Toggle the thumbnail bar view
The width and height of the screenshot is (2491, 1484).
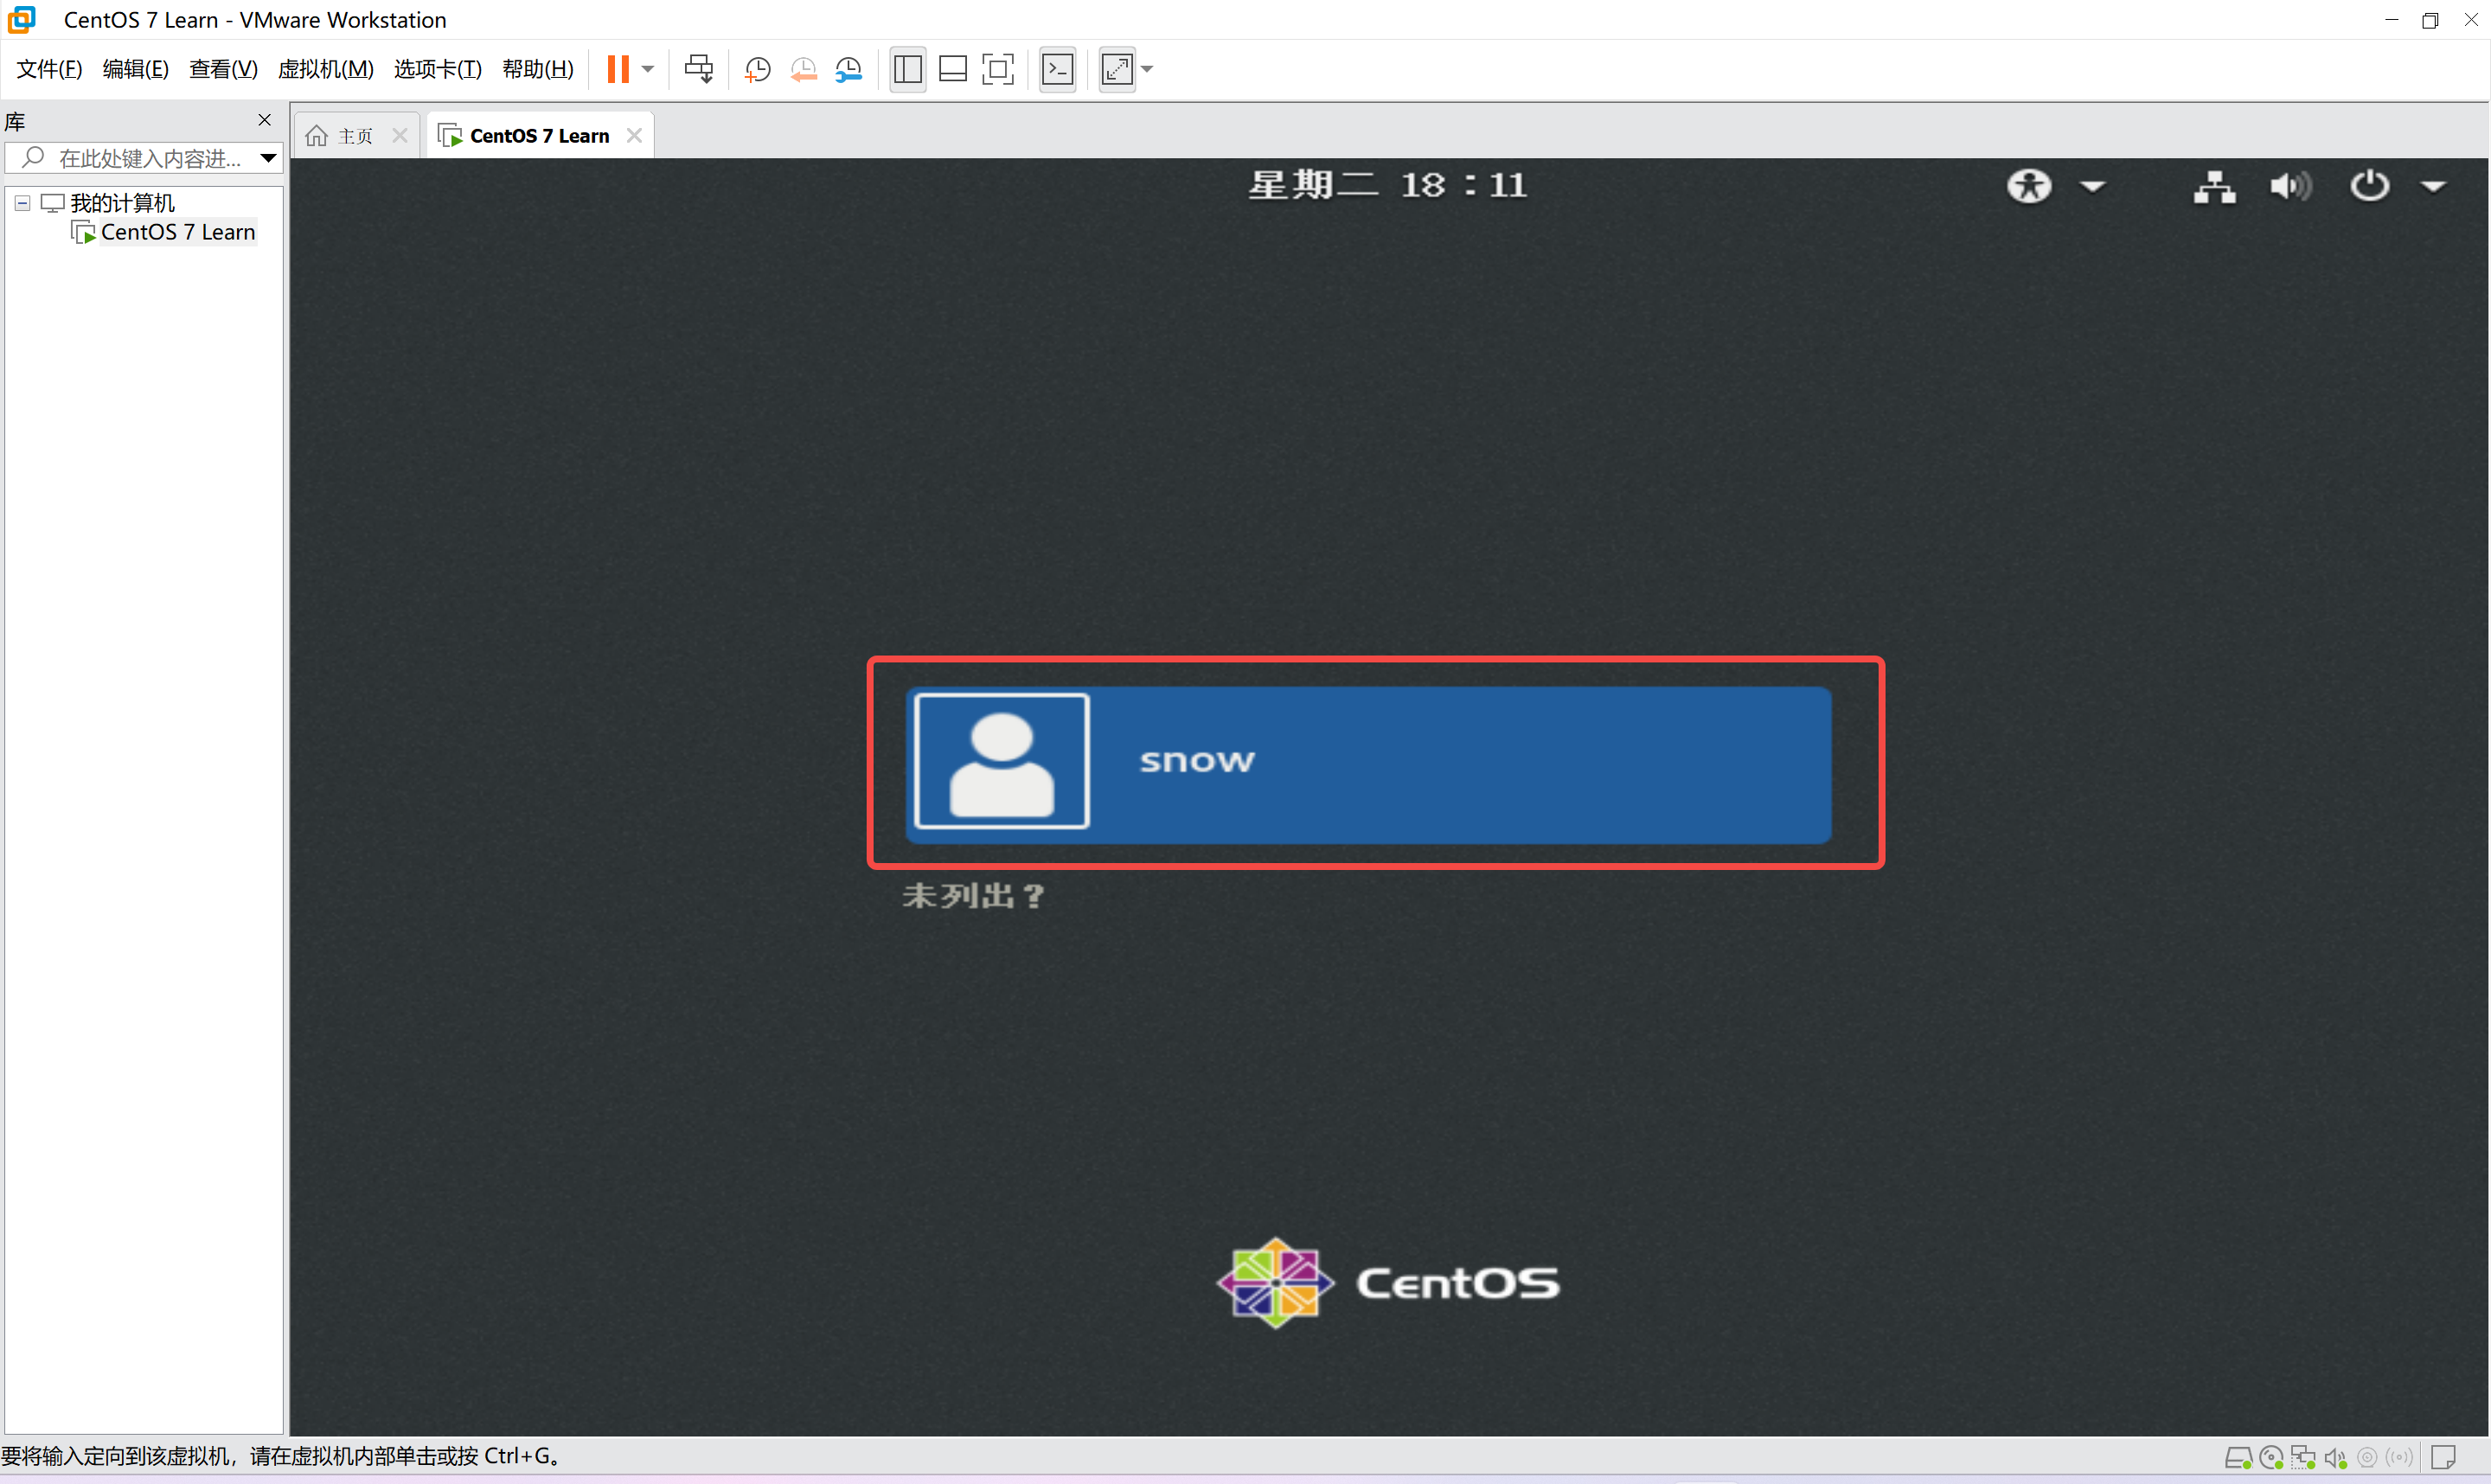[953, 69]
